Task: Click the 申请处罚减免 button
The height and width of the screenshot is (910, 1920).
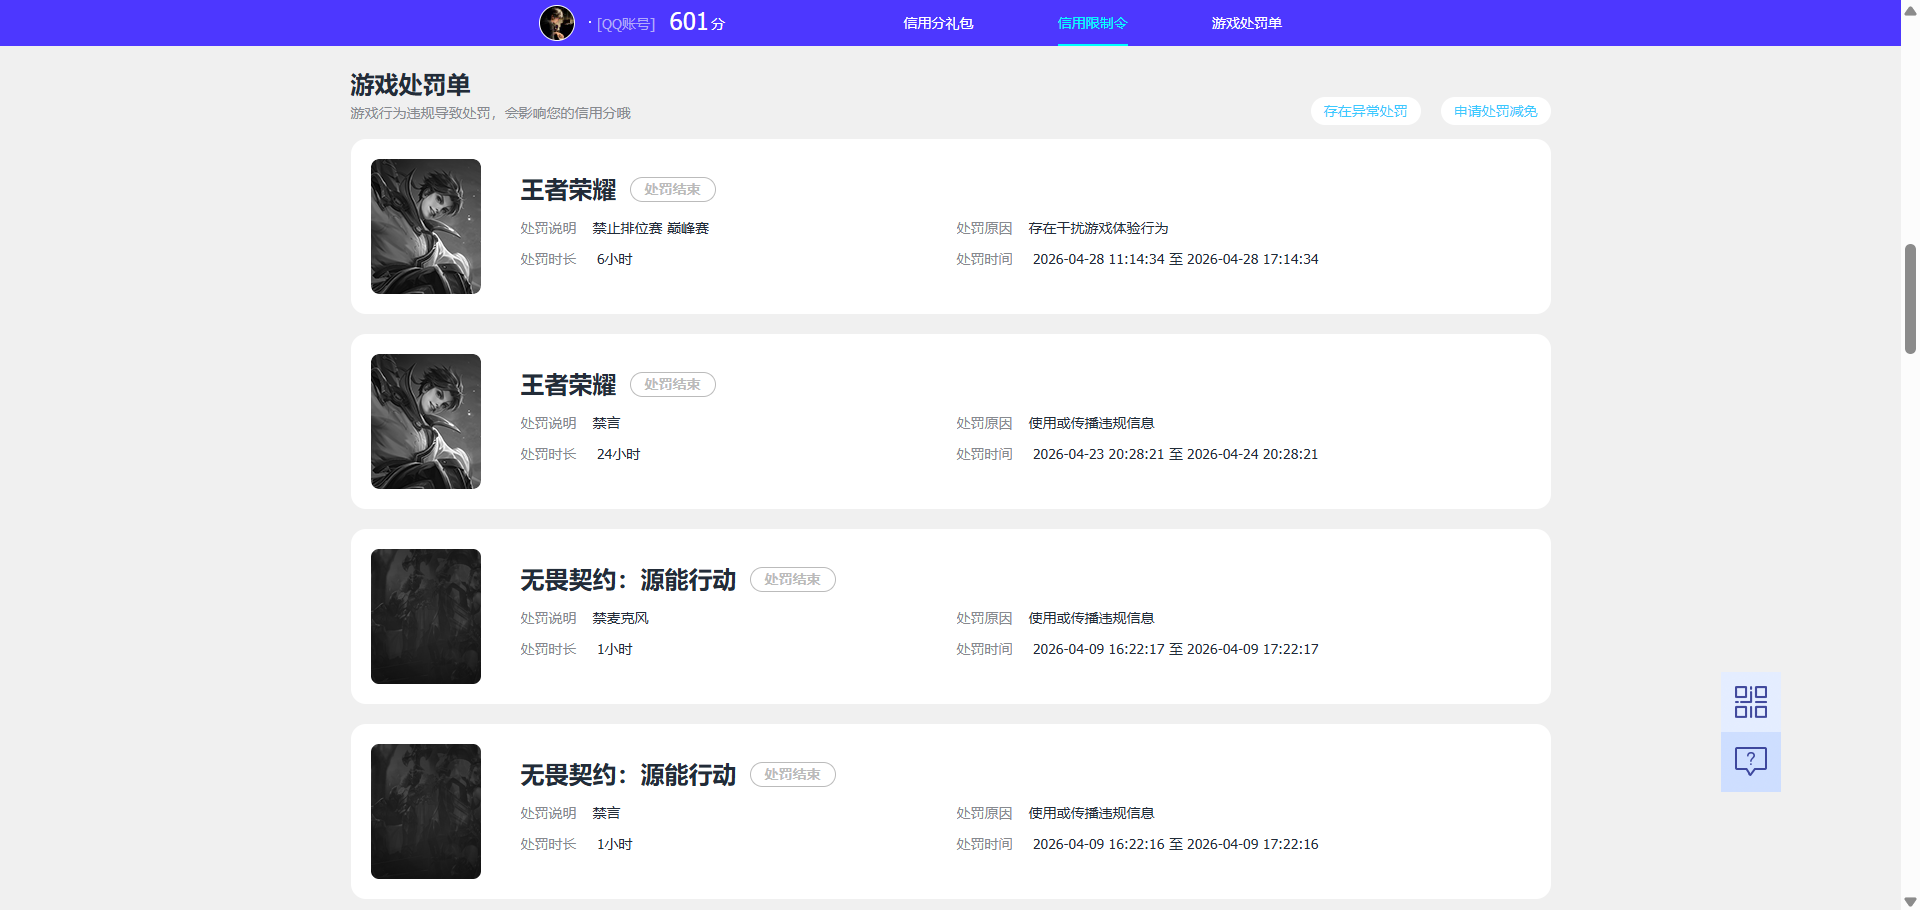Action: point(1495,111)
